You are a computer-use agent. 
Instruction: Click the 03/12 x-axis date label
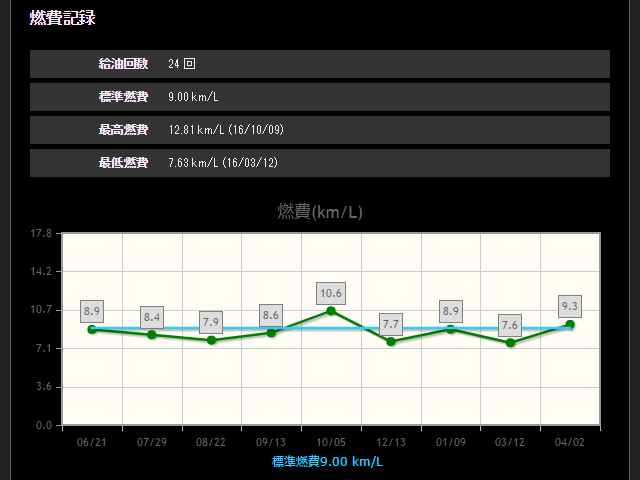tap(510, 442)
